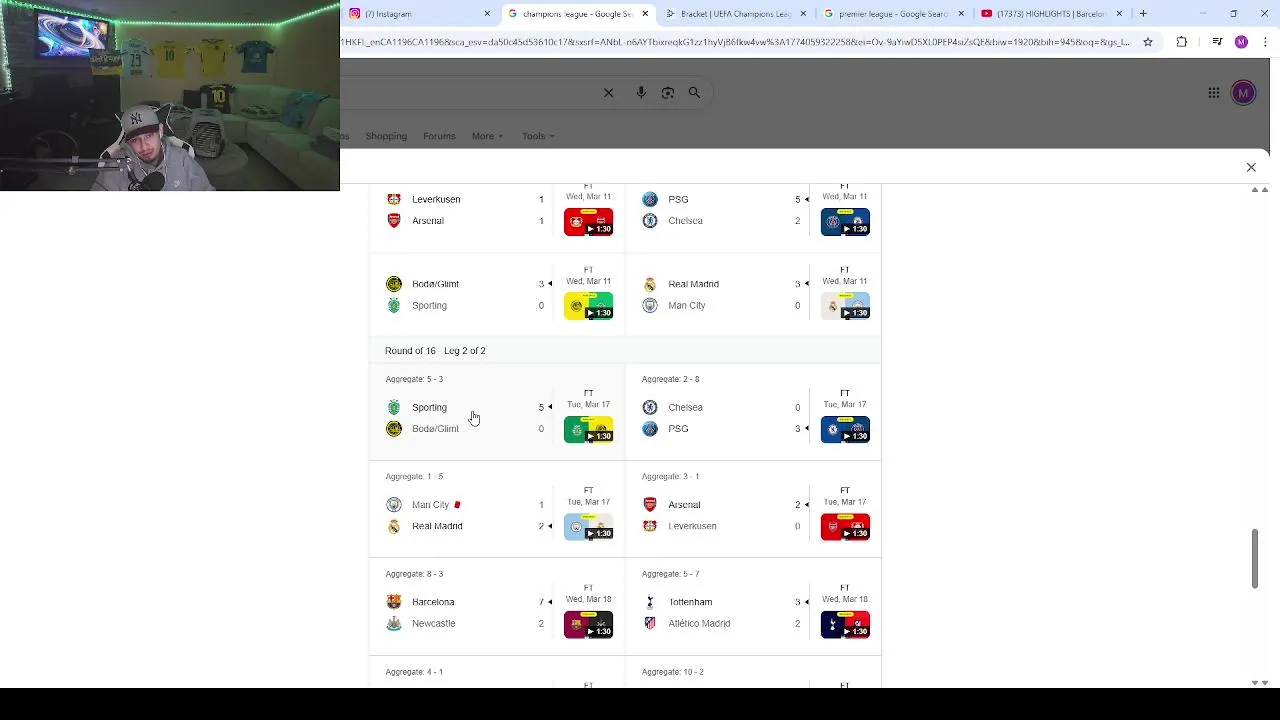The height and width of the screenshot is (720, 1280).
Task: Click Arsenal crest in Aggregate 3-1 match
Action: [x=650, y=505]
